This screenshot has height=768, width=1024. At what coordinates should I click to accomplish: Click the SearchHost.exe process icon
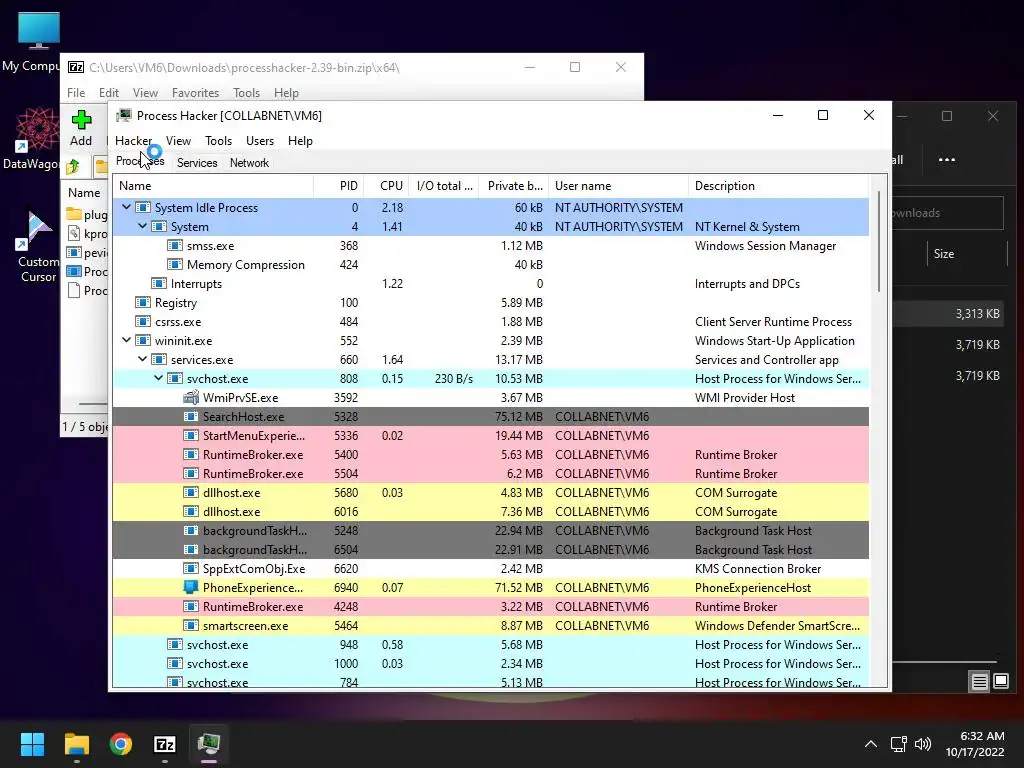(x=191, y=416)
